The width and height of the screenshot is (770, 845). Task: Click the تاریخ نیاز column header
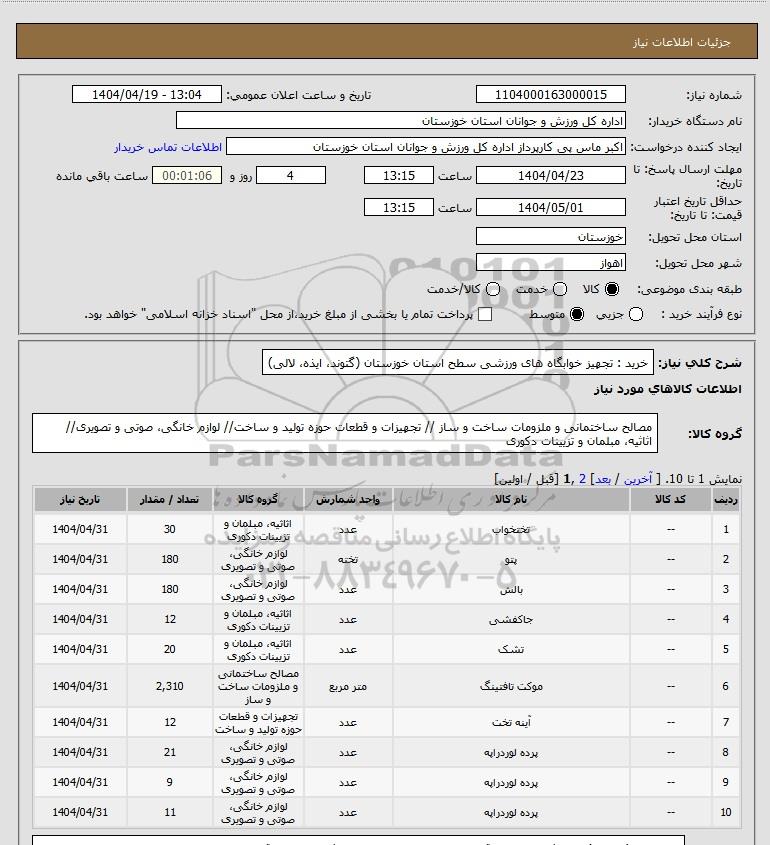[x=80, y=500]
